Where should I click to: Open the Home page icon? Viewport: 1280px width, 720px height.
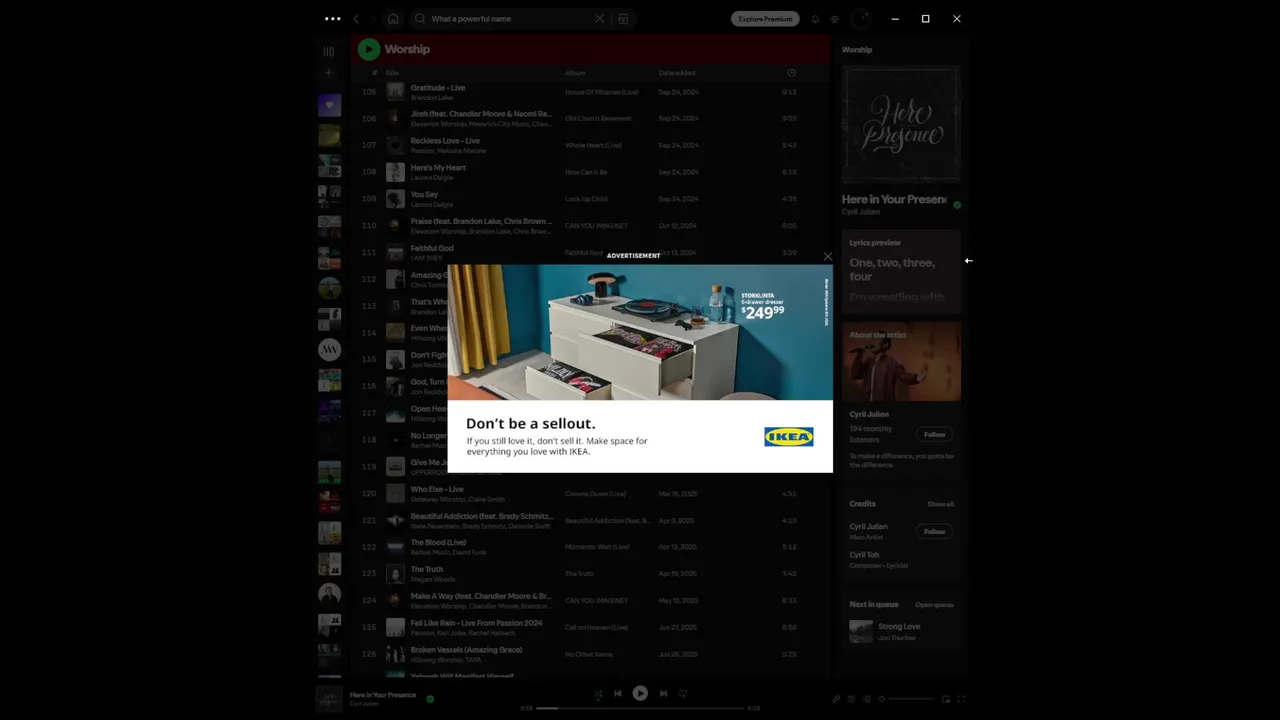tap(393, 19)
